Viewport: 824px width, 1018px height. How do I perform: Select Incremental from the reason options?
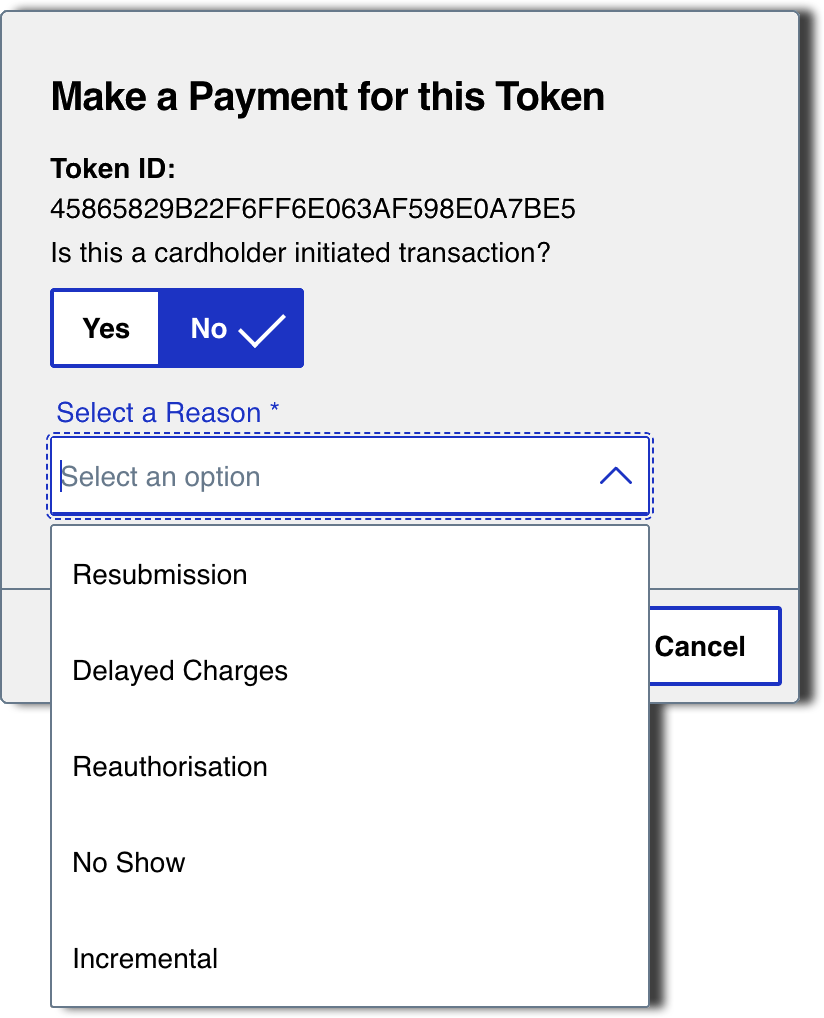[x=143, y=958]
